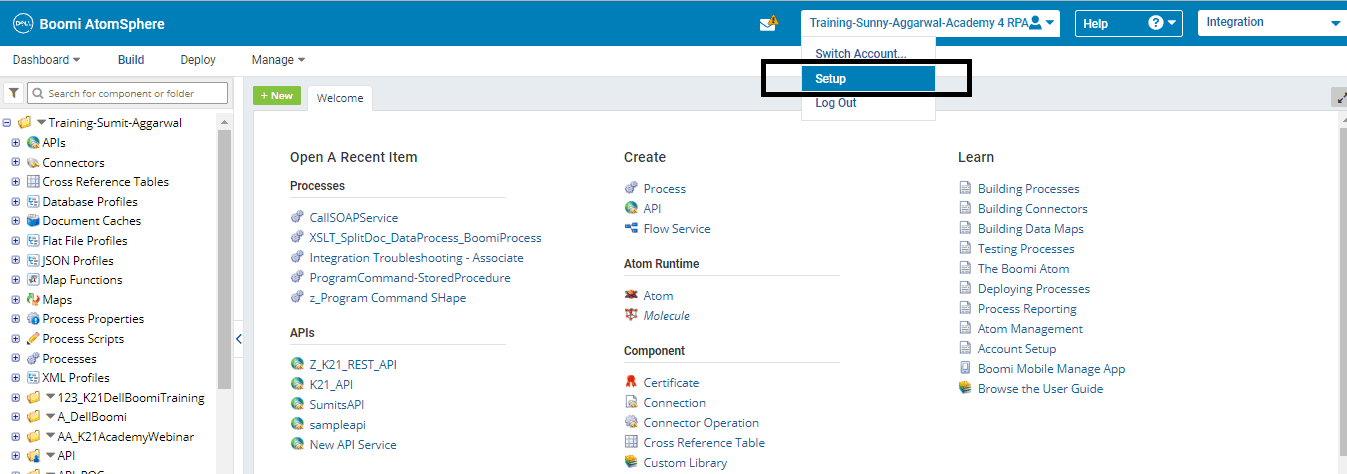Open the Help dropdown menu
Image resolution: width=1347 pixels, height=474 pixels.
1128,23
